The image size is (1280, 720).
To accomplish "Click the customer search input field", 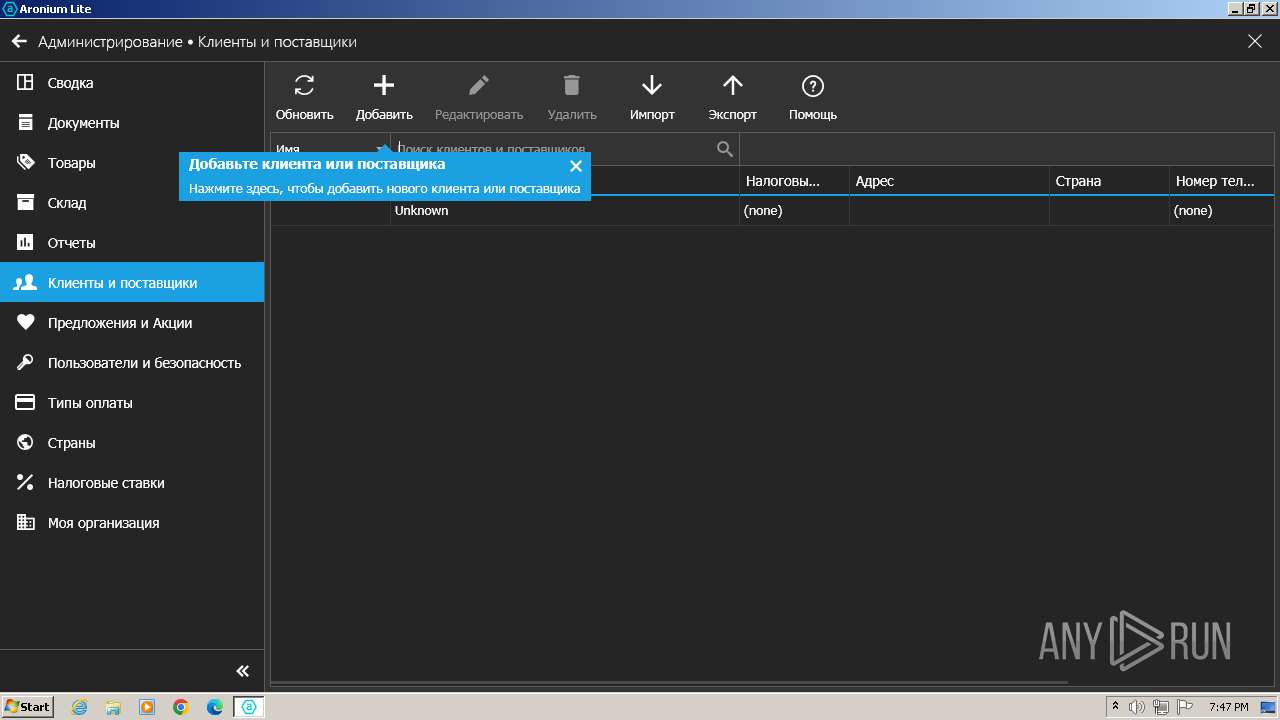I will [554, 149].
